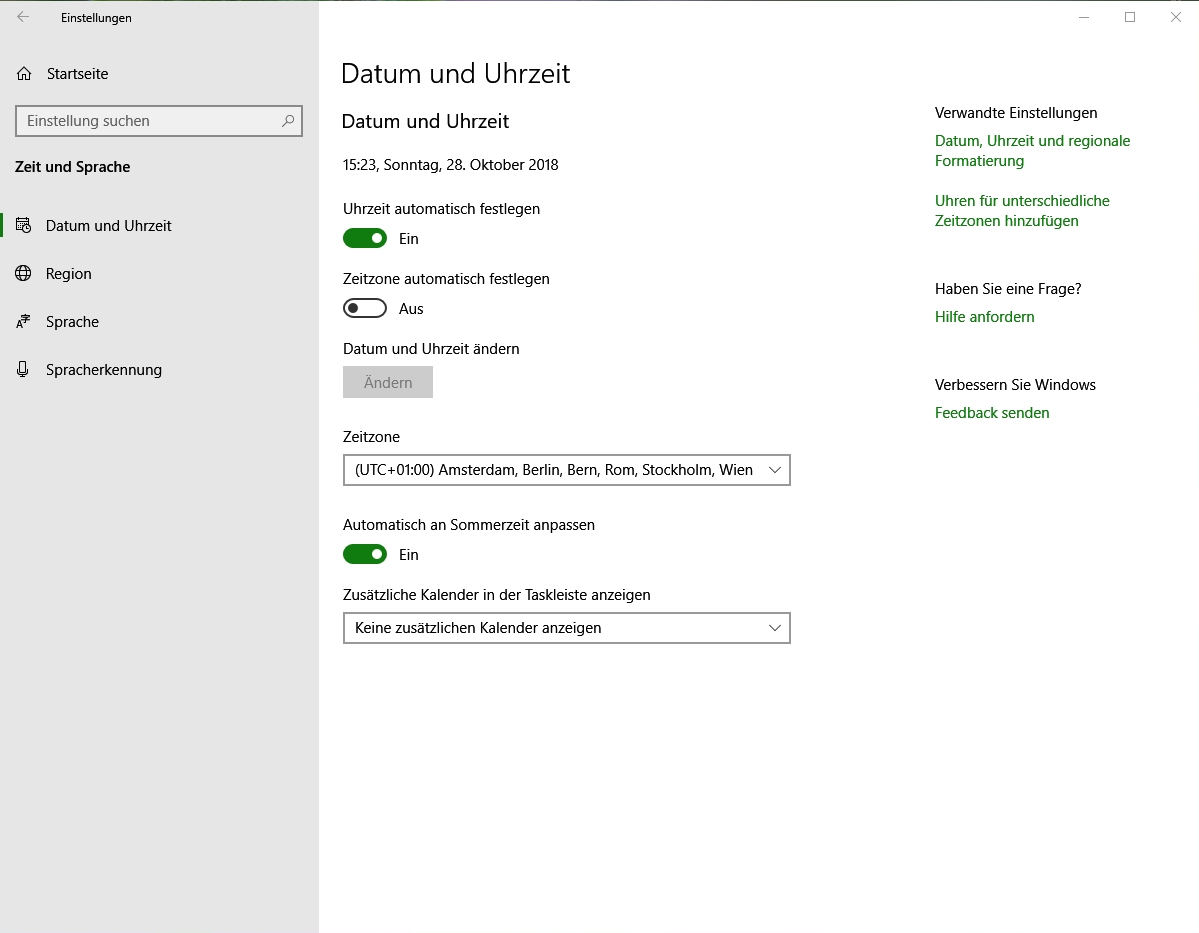Viewport: 1199px width, 933px height.
Task: Focus the Einstellung suchen search field
Action: pyautogui.click(x=159, y=121)
